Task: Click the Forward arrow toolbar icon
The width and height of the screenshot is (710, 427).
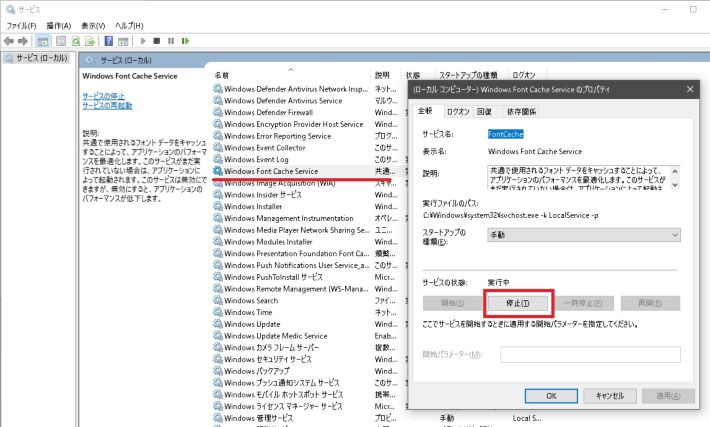Action: coord(23,41)
